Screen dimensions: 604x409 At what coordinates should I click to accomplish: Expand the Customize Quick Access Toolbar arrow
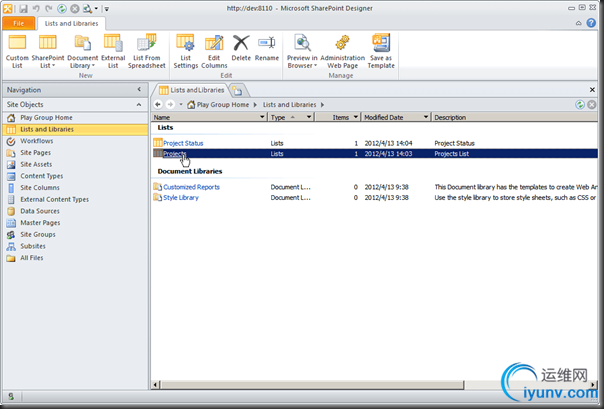(107, 8)
